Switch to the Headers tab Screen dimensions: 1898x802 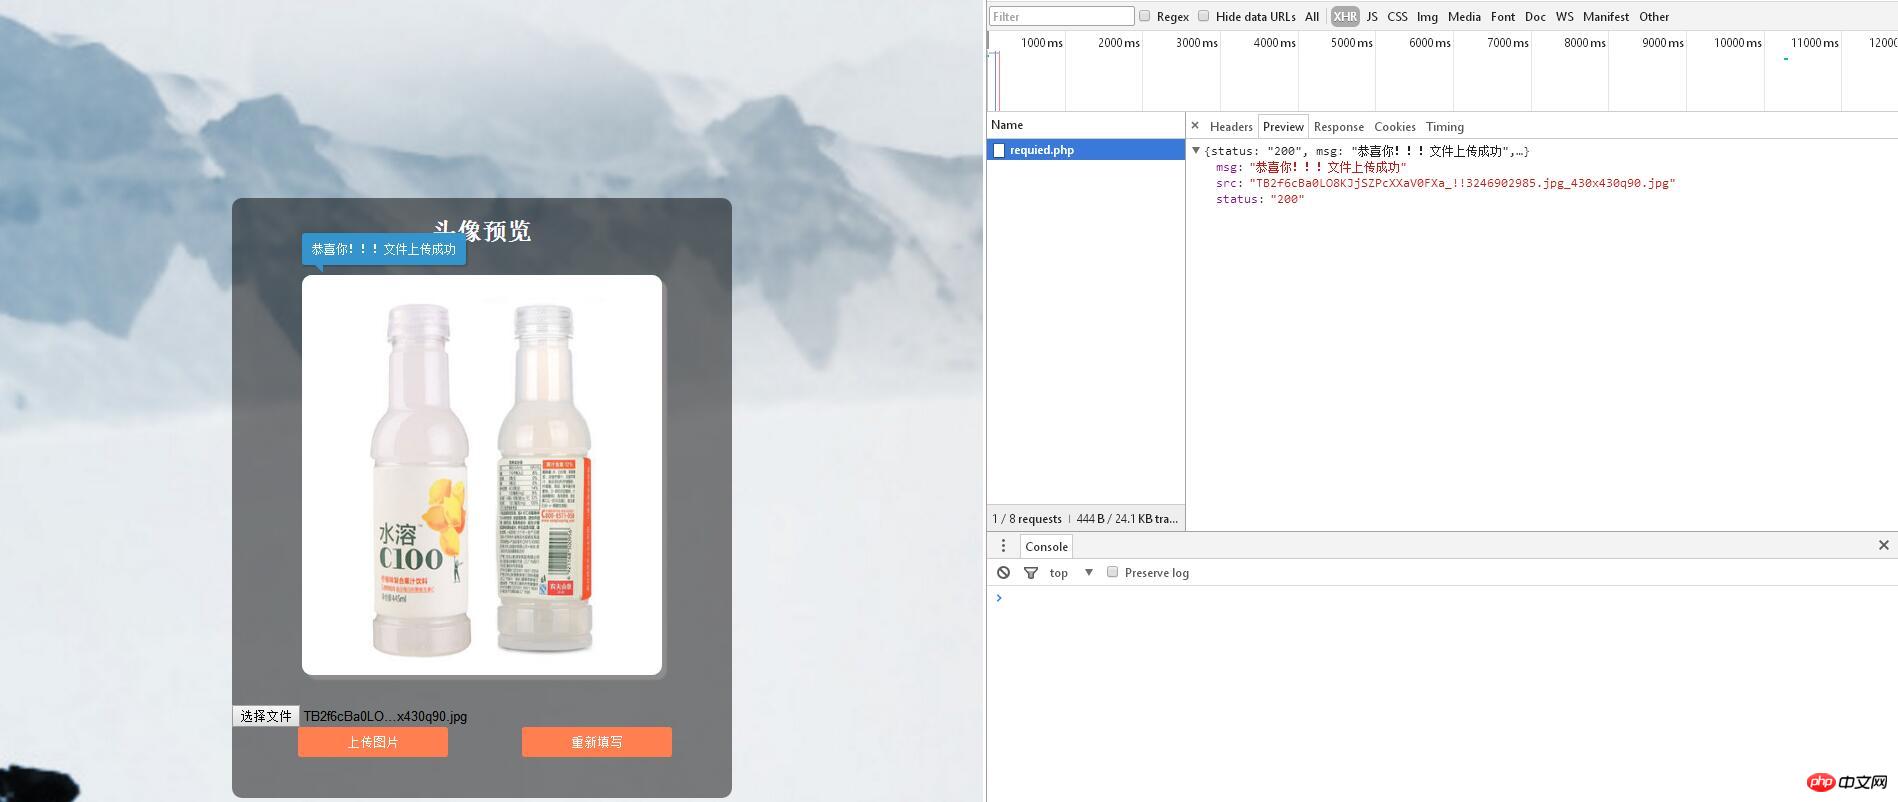[1231, 127]
